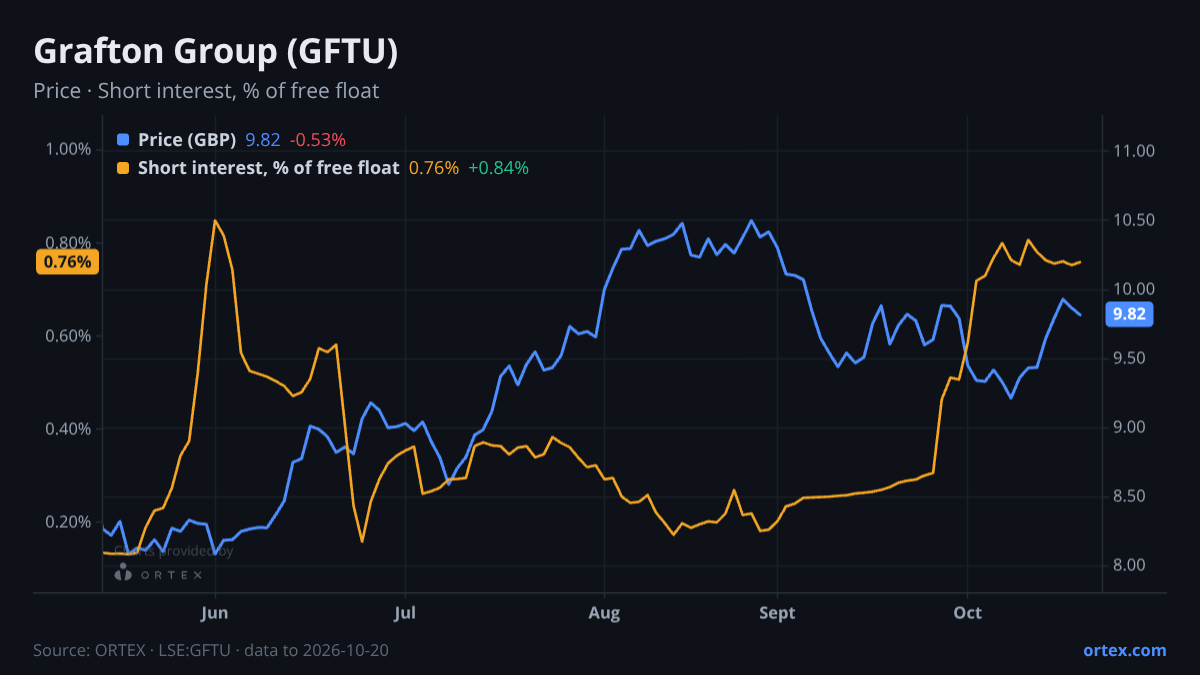
Task: Click the 1.00% left axis label
Action: pyautogui.click(x=68, y=149)
